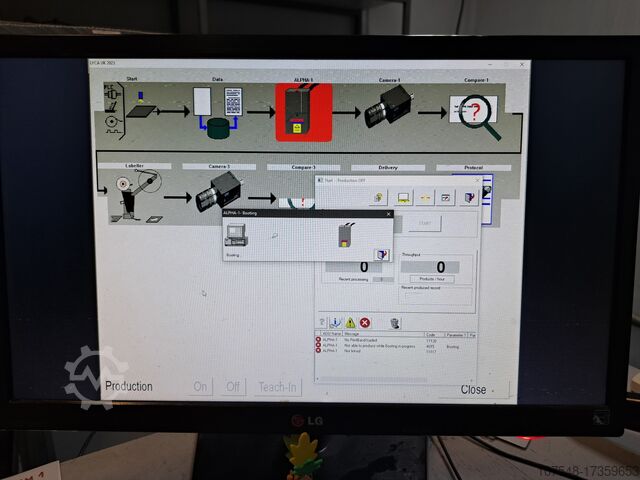Click the Close button at bottom right

pyautogui.click(x=474, y=389)
